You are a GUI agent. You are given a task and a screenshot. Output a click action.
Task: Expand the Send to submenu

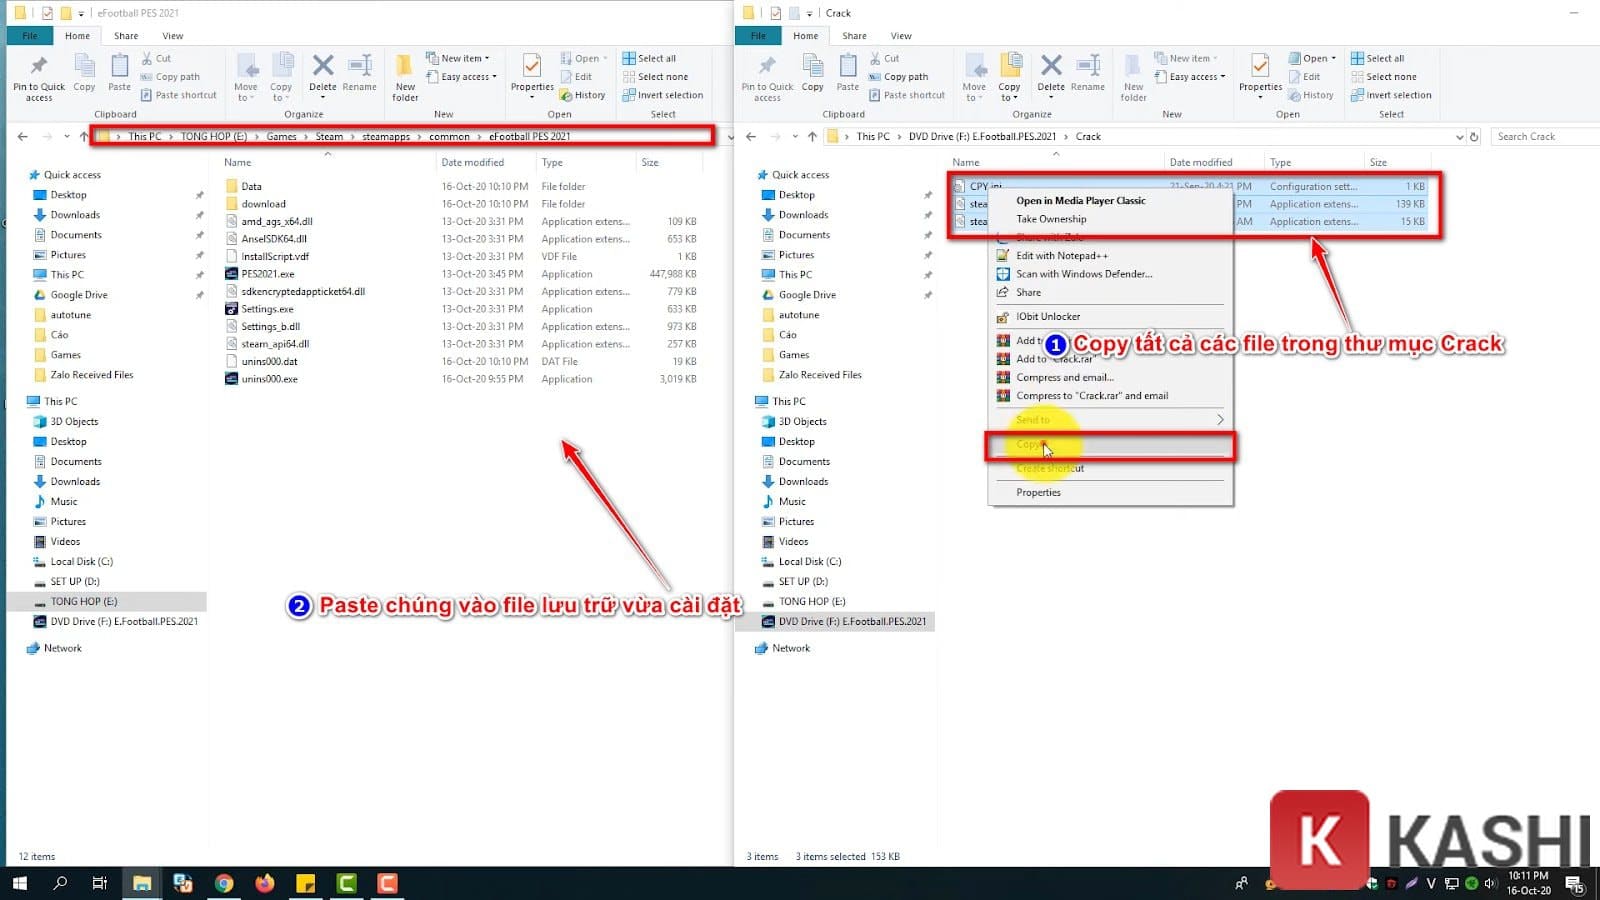click(1034, 420)
